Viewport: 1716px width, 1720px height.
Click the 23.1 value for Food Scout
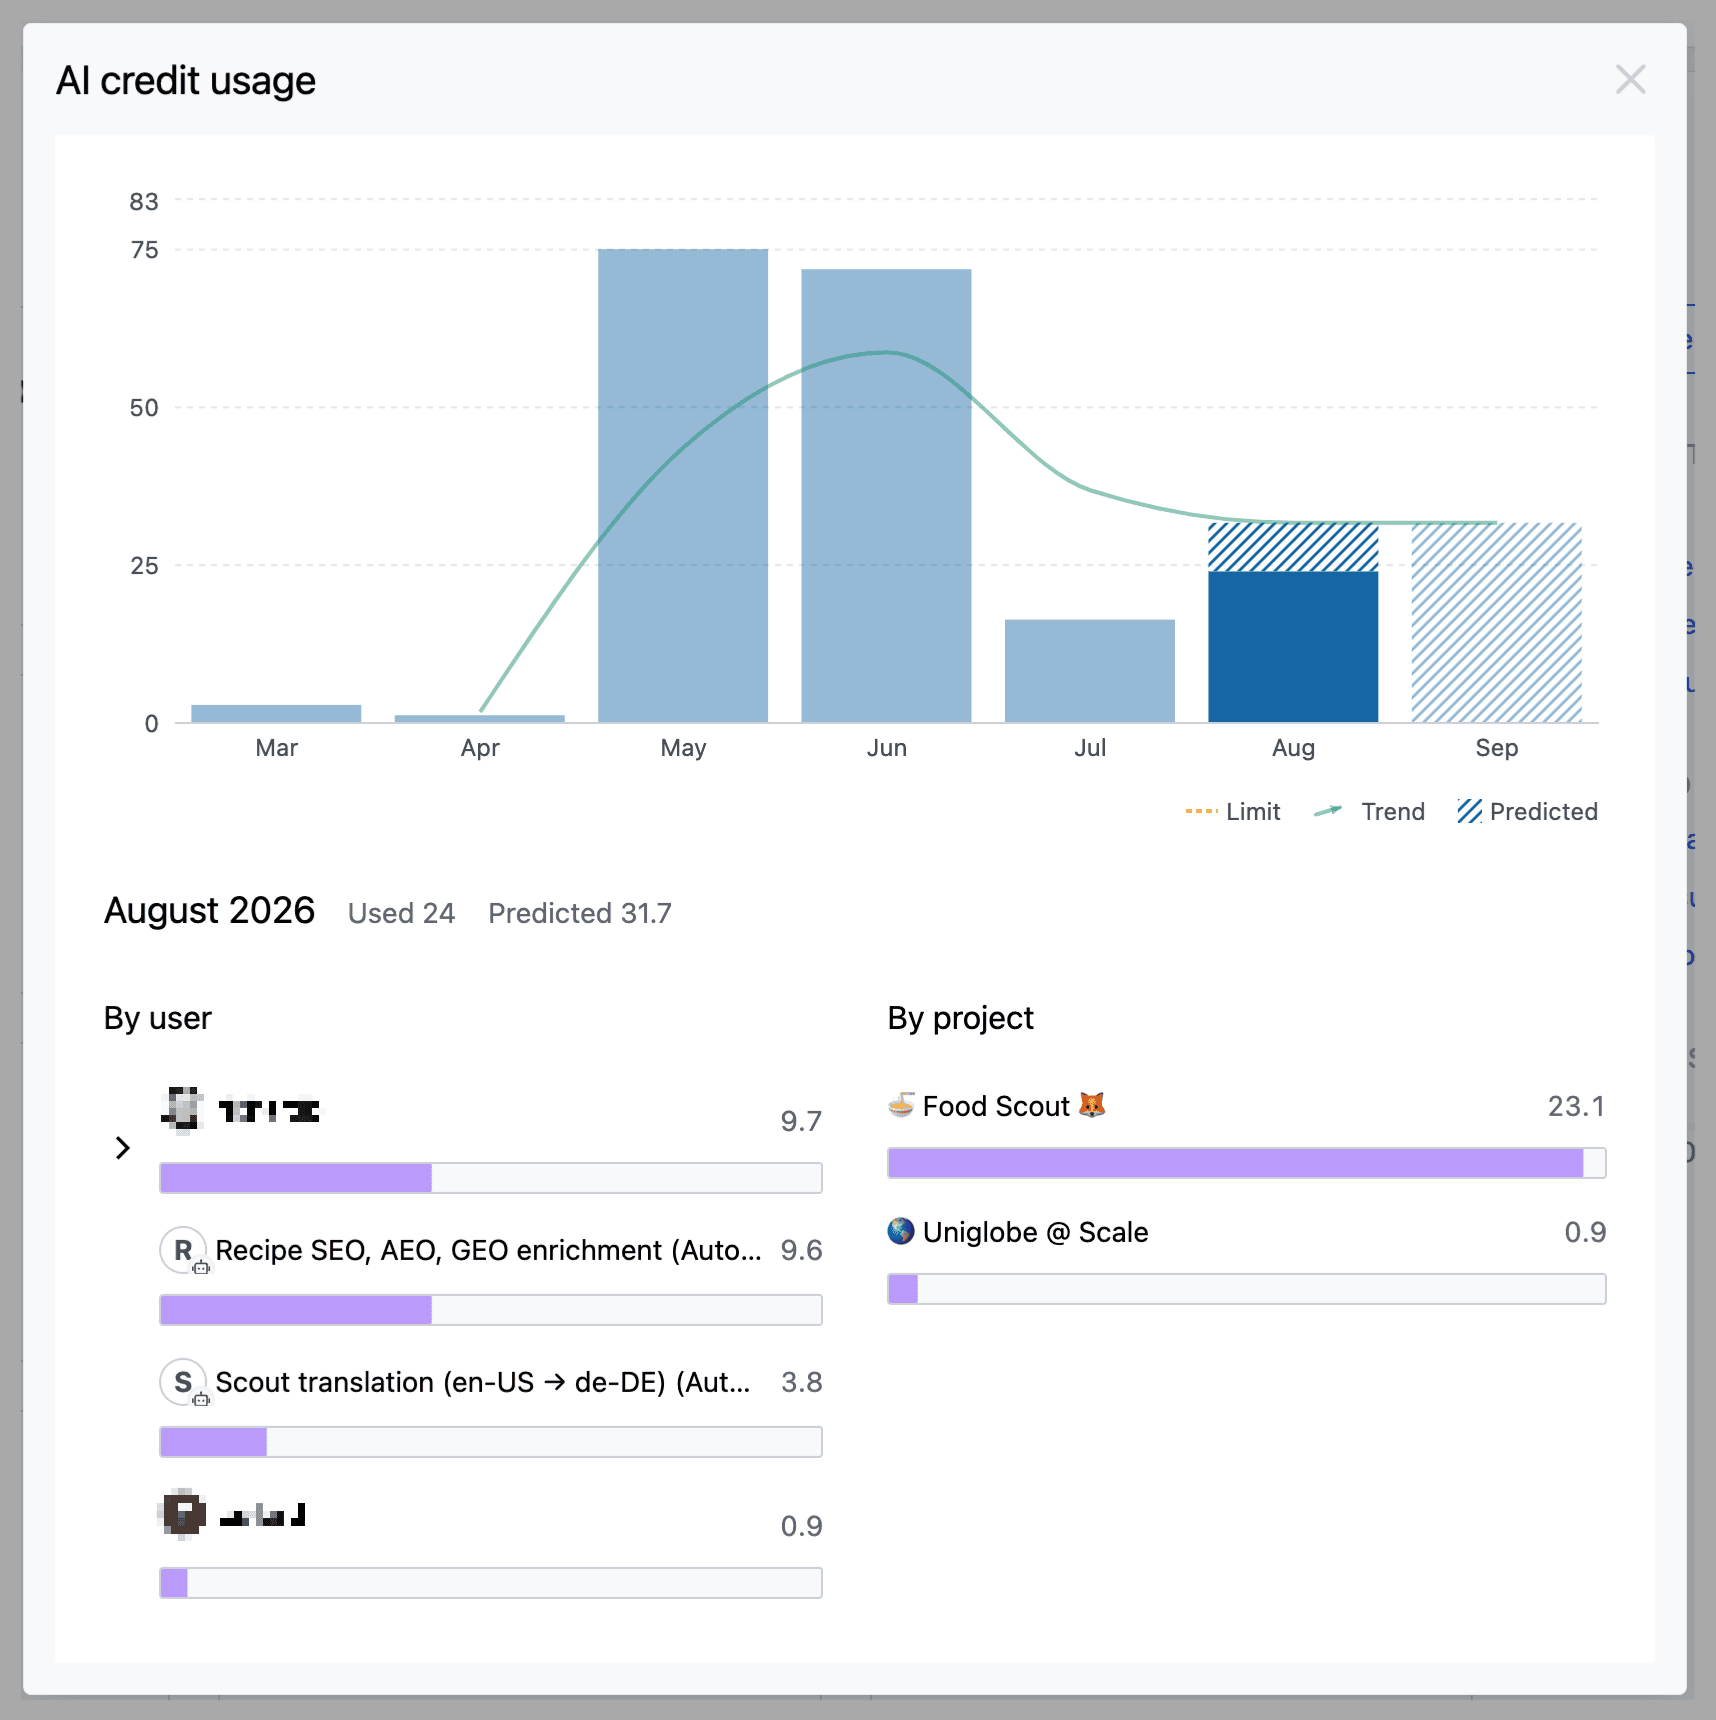[x=1576, y=1106]
